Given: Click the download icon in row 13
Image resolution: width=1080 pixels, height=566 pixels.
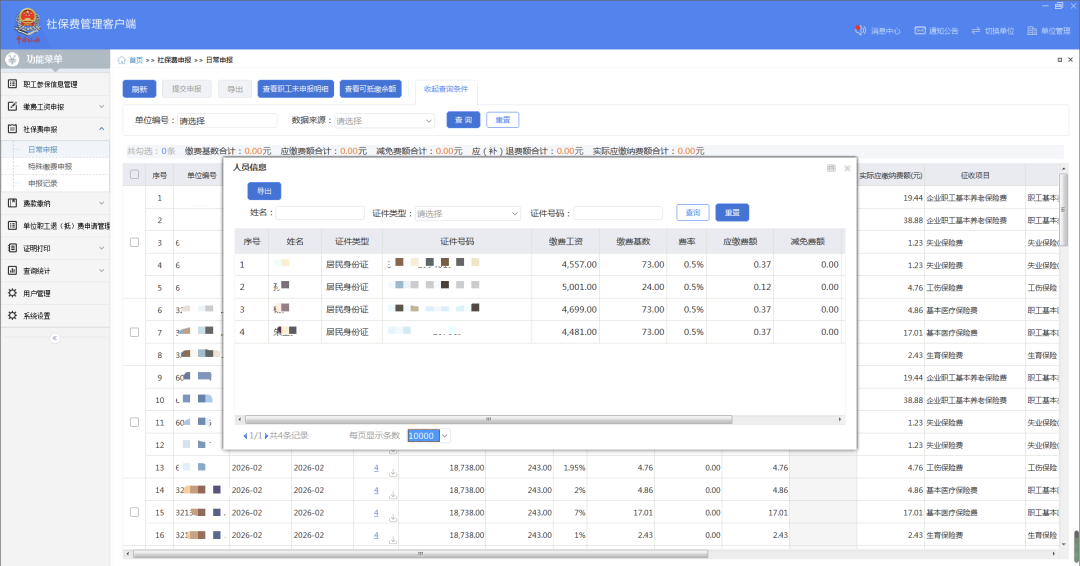Looking at the screenshot, I should tap(393, 472).
